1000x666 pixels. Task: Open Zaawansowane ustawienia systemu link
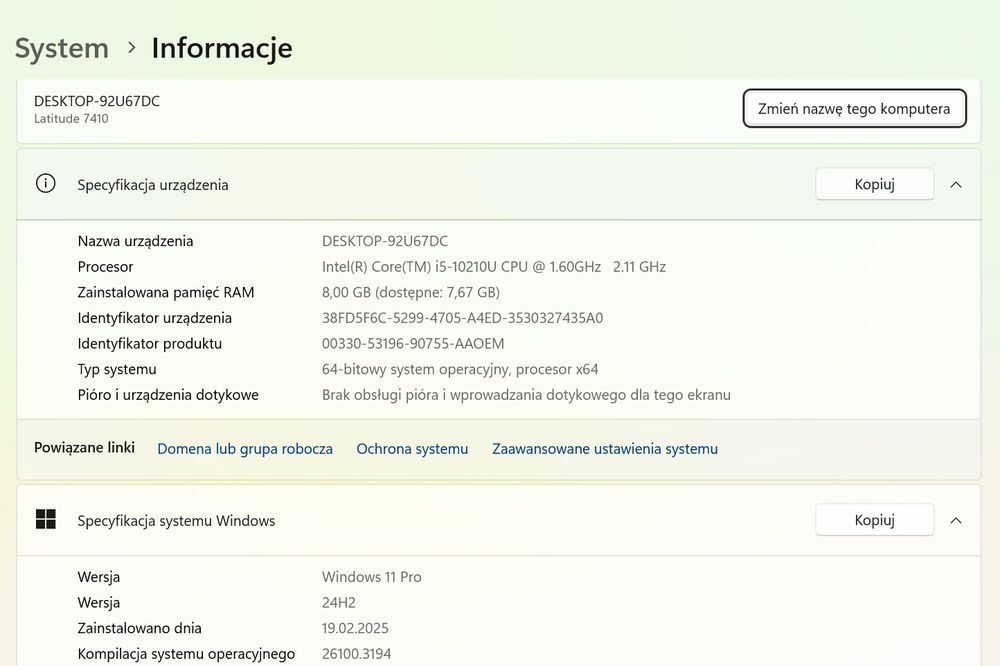[605, 448]
